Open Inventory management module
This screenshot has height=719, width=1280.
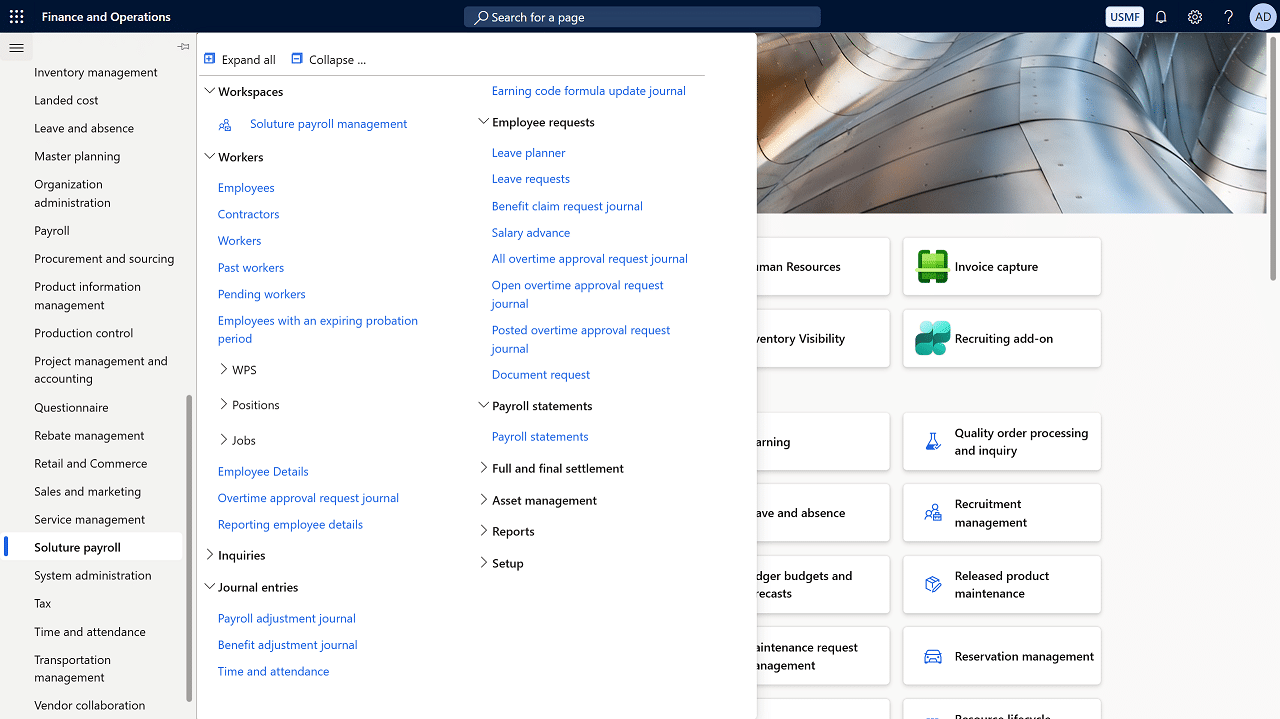96,72
